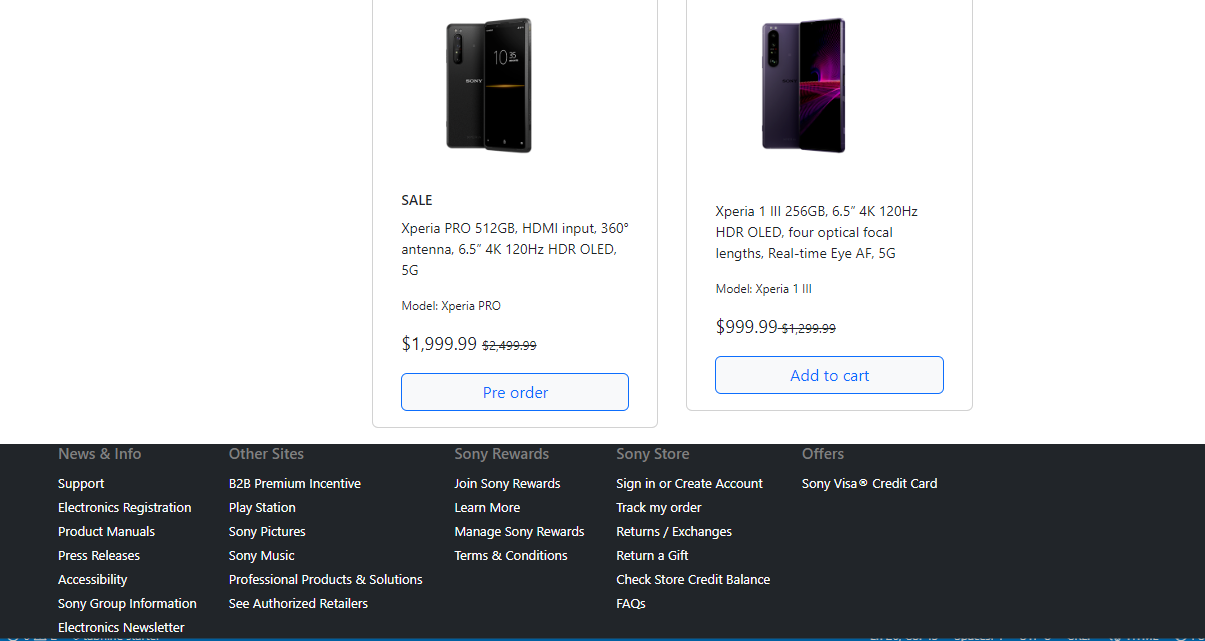Open the Support footer link
This screenshot has height=641, width=1205.
(81, 484)
